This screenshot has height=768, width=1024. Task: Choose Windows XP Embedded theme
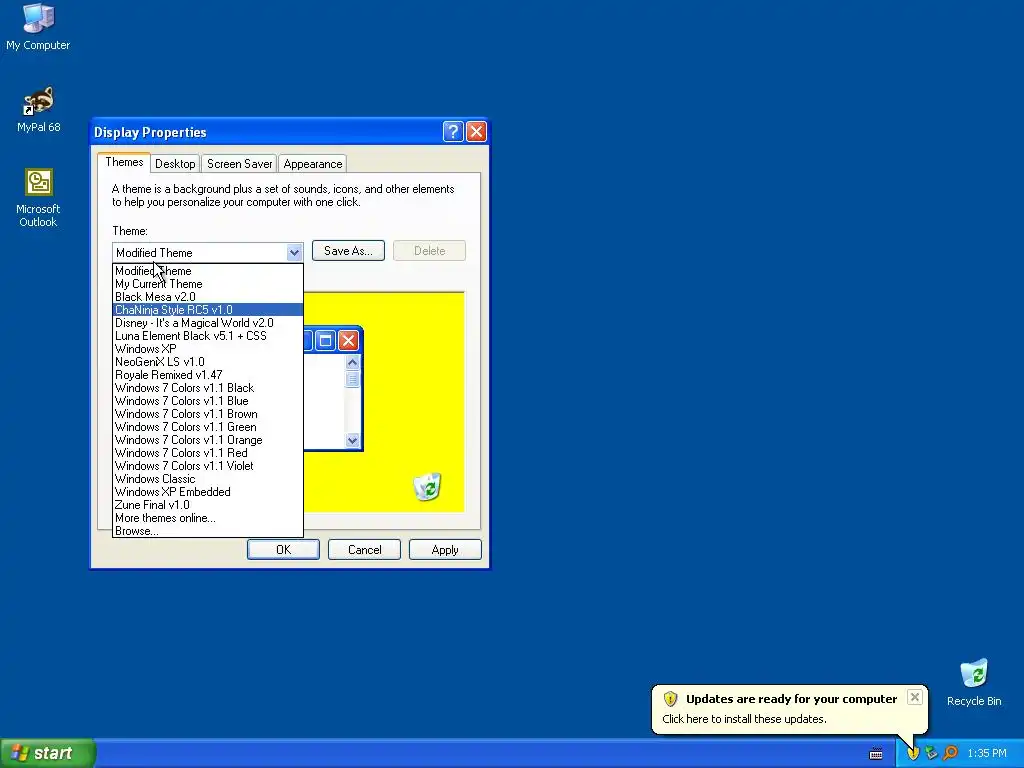[208, 492]
